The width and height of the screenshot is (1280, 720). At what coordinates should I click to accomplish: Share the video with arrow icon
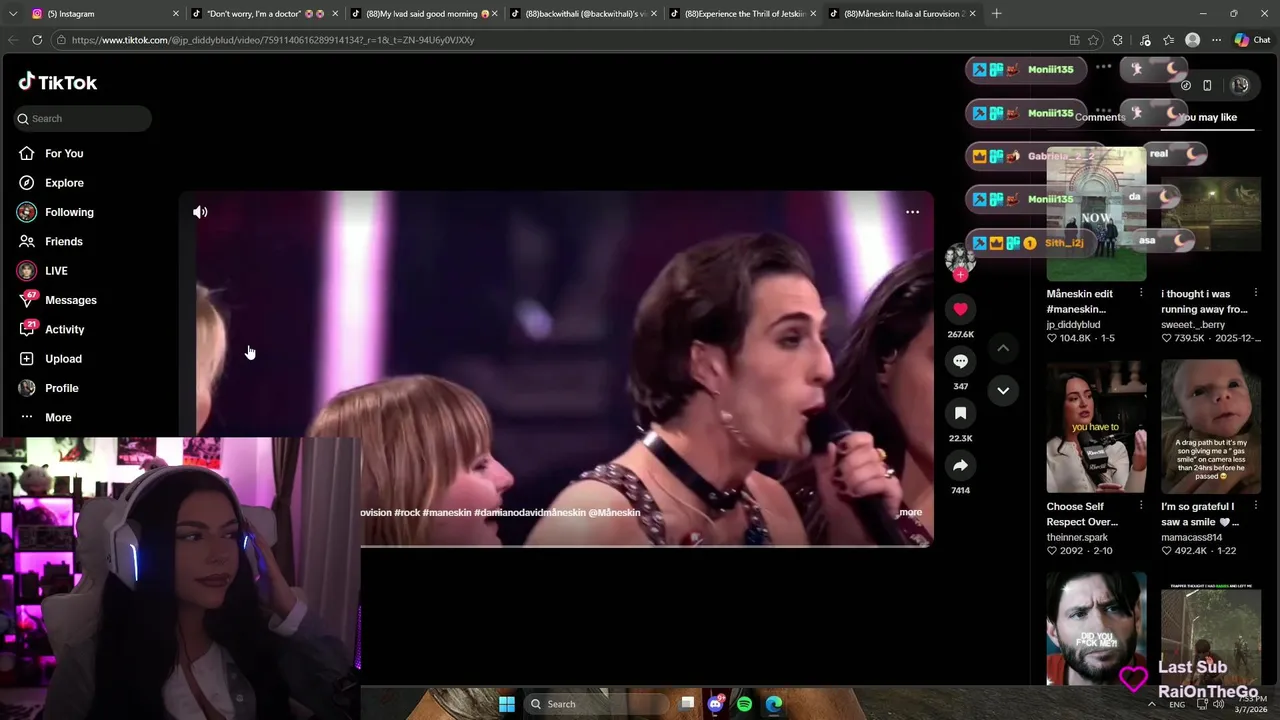(x=960, y=465)
